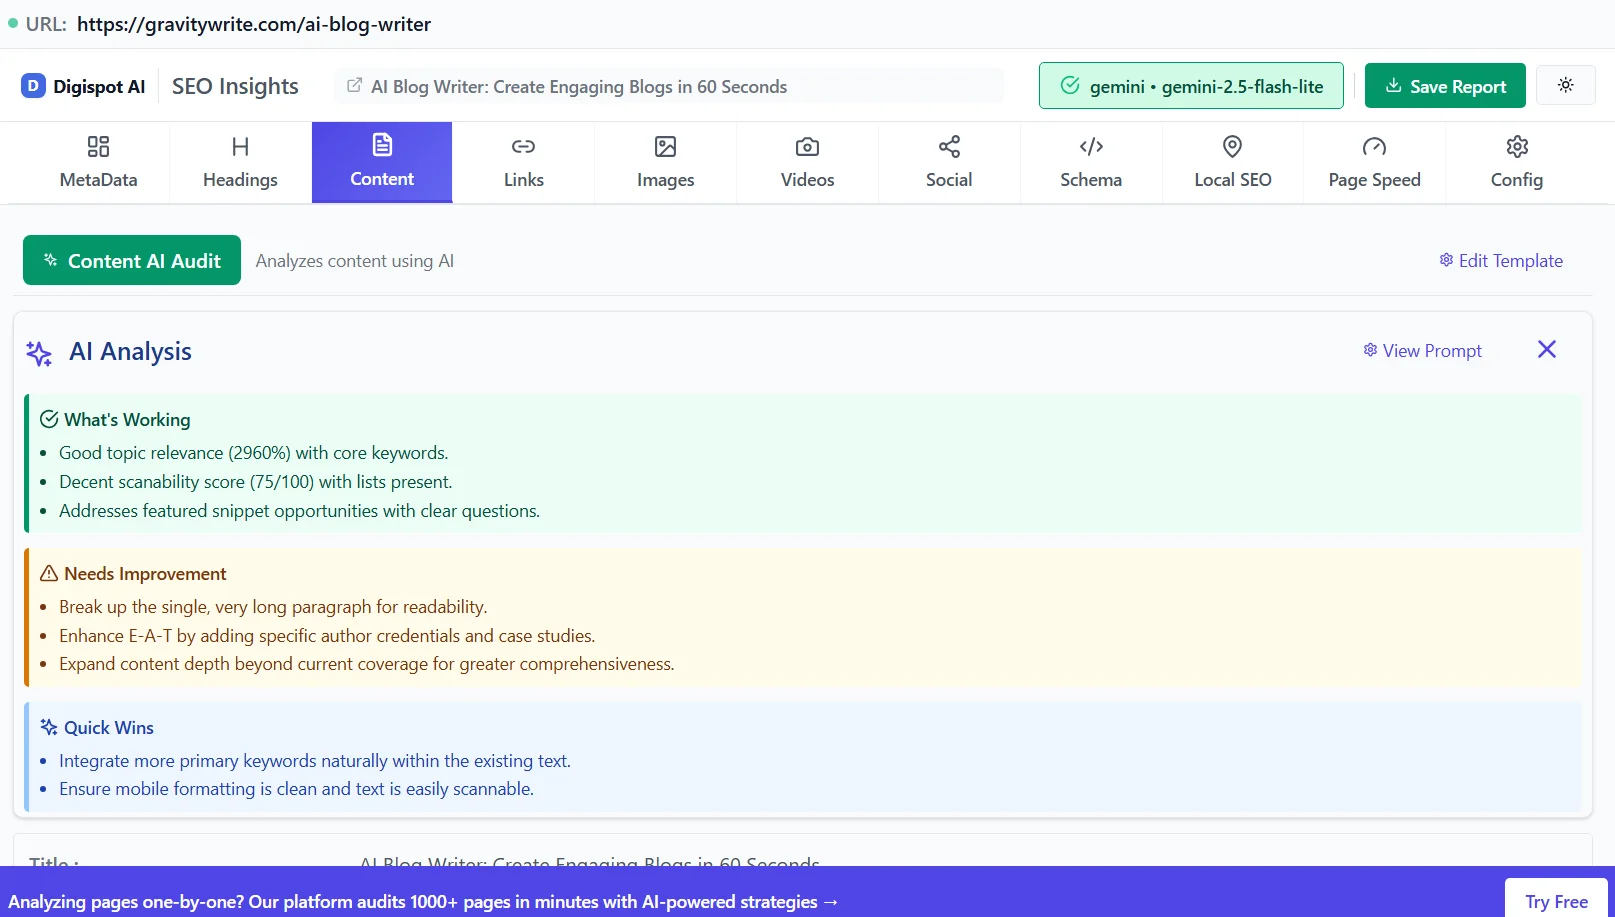1615x917 pixels.
Task: Dismiss the AI Analysis panel
Action: (x=1546, y=349)
